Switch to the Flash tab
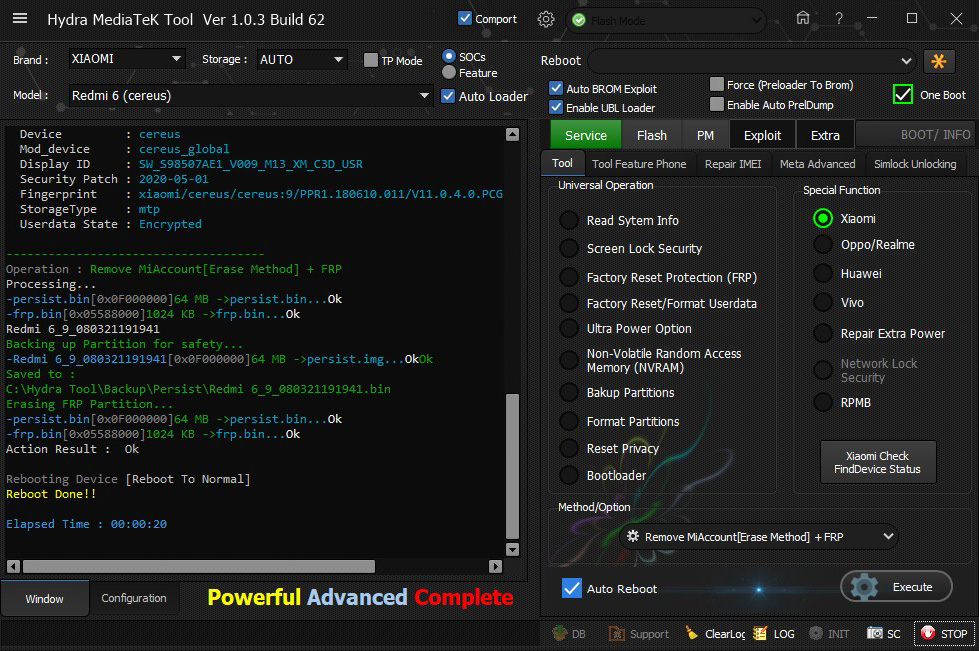 pos(651,135)
